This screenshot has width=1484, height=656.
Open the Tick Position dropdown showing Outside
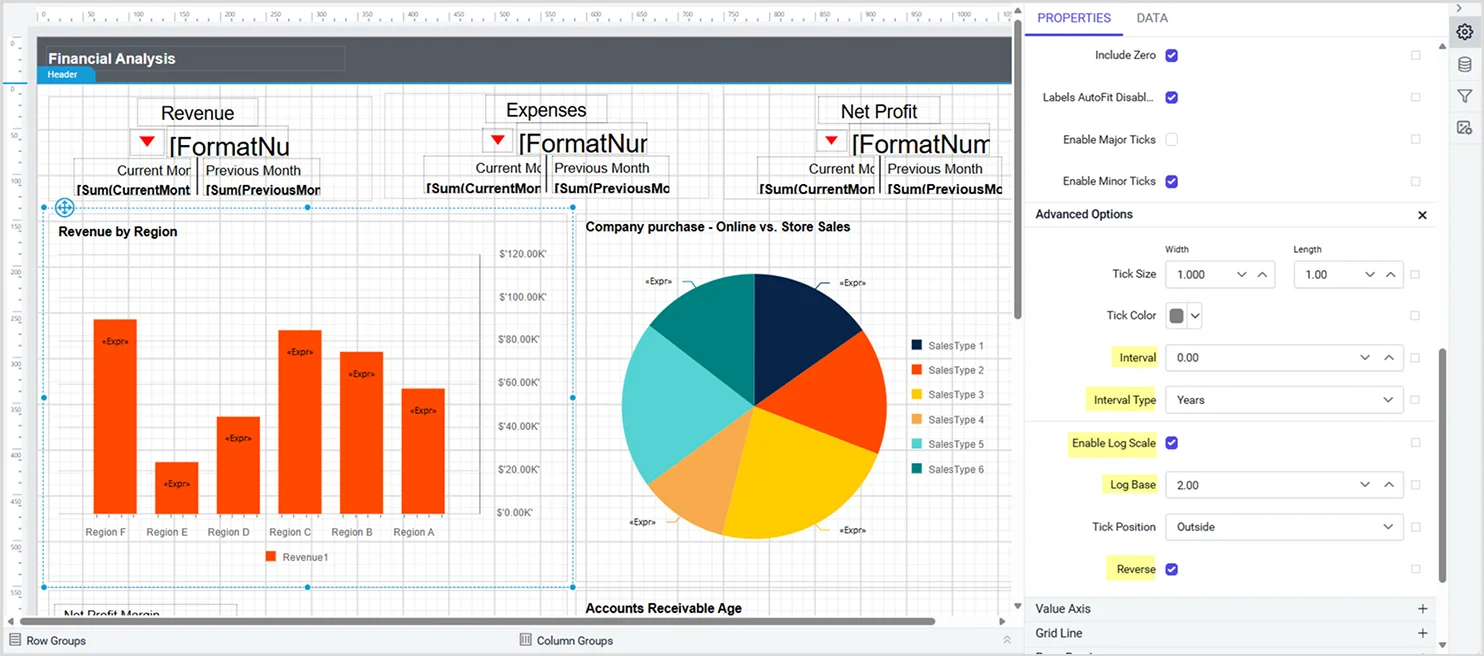tap(1284, 527)
